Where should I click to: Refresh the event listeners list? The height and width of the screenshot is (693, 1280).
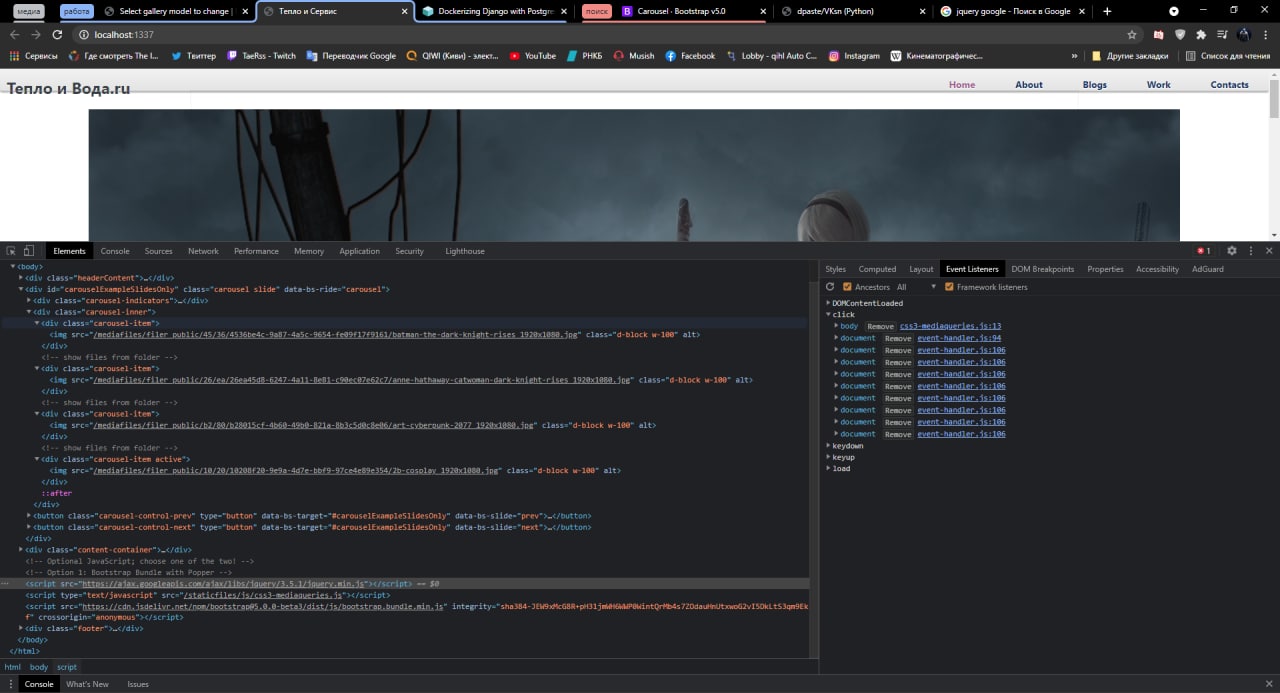click(x=830, y=287)
